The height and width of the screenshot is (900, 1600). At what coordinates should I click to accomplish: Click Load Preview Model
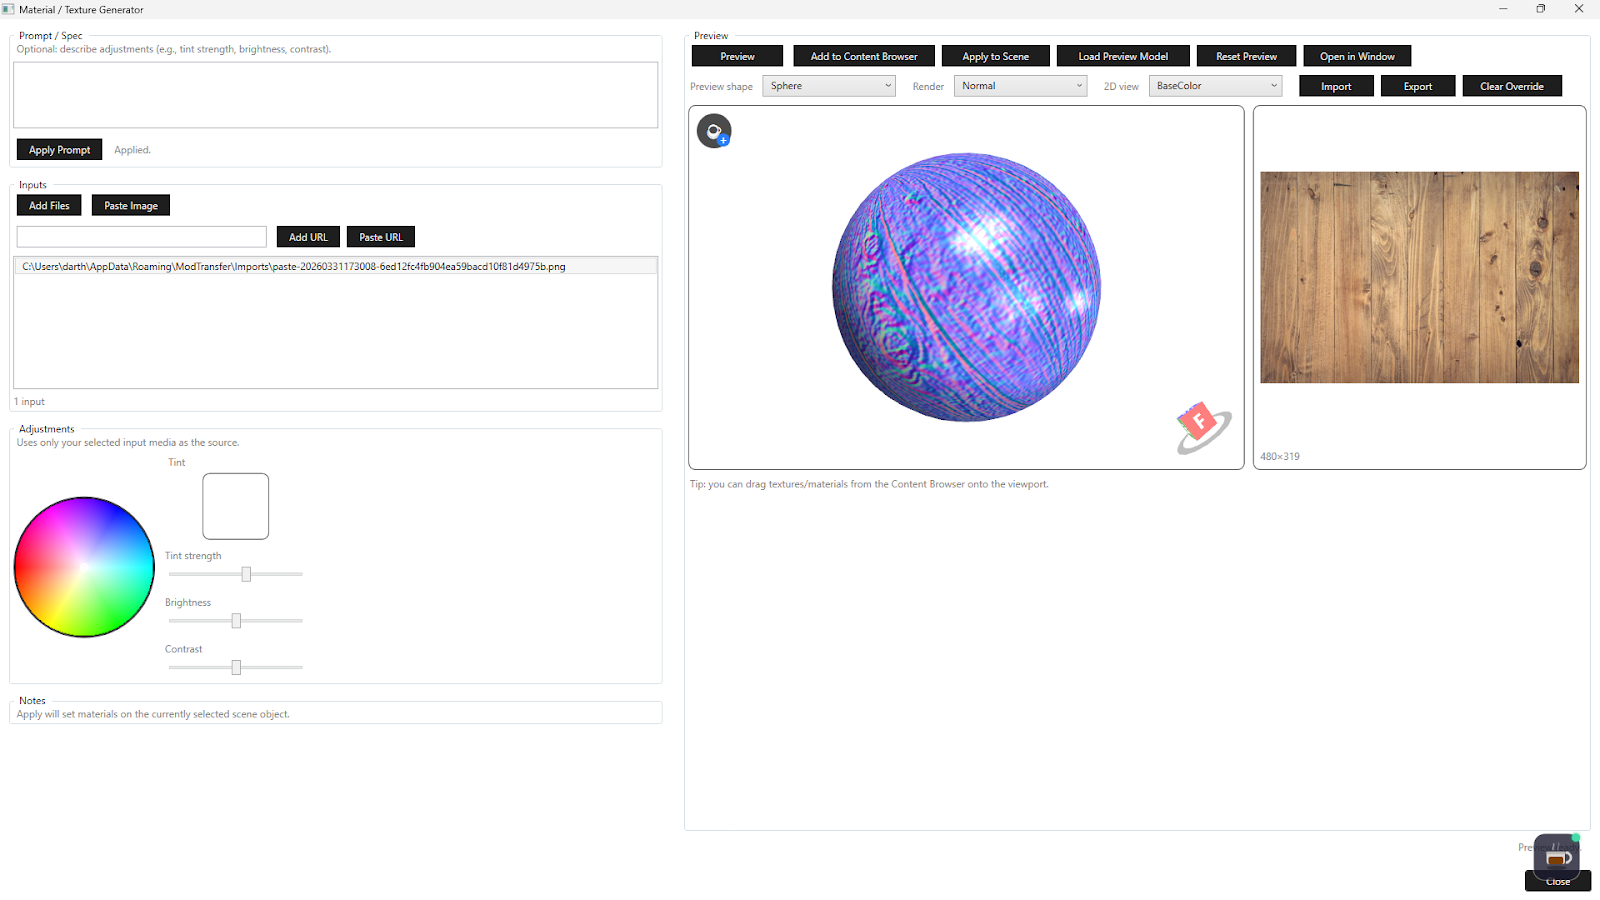[1122, 55]
